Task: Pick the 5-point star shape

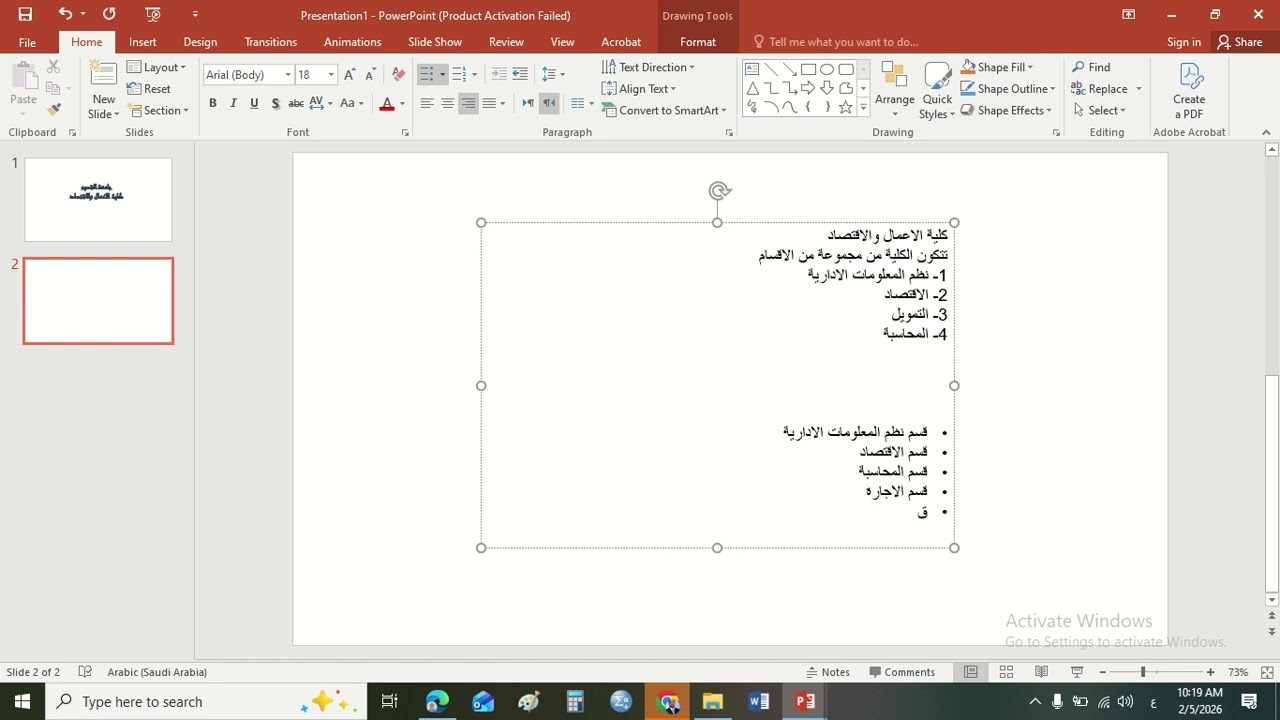Action: point(846,107)
